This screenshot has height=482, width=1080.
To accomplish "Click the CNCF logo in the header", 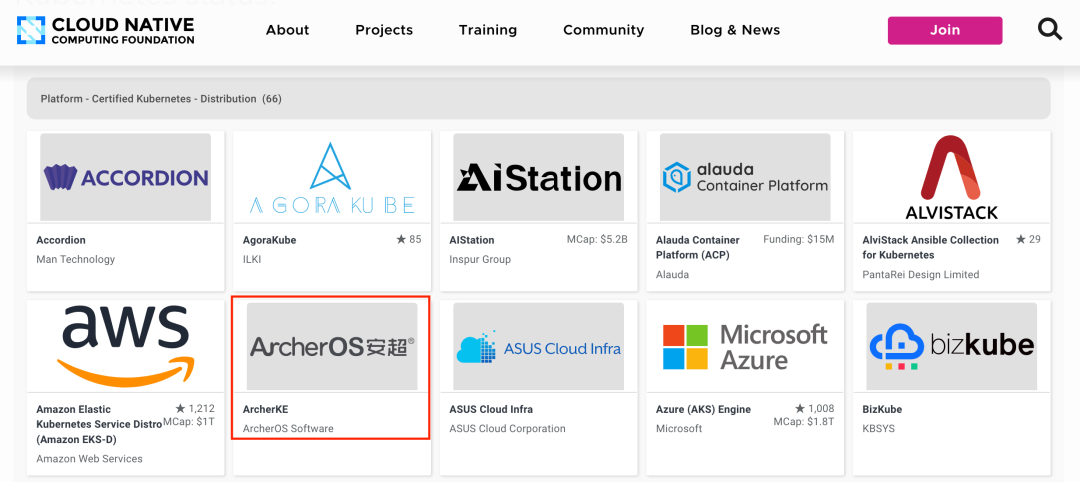I will (x=105, y=30).
